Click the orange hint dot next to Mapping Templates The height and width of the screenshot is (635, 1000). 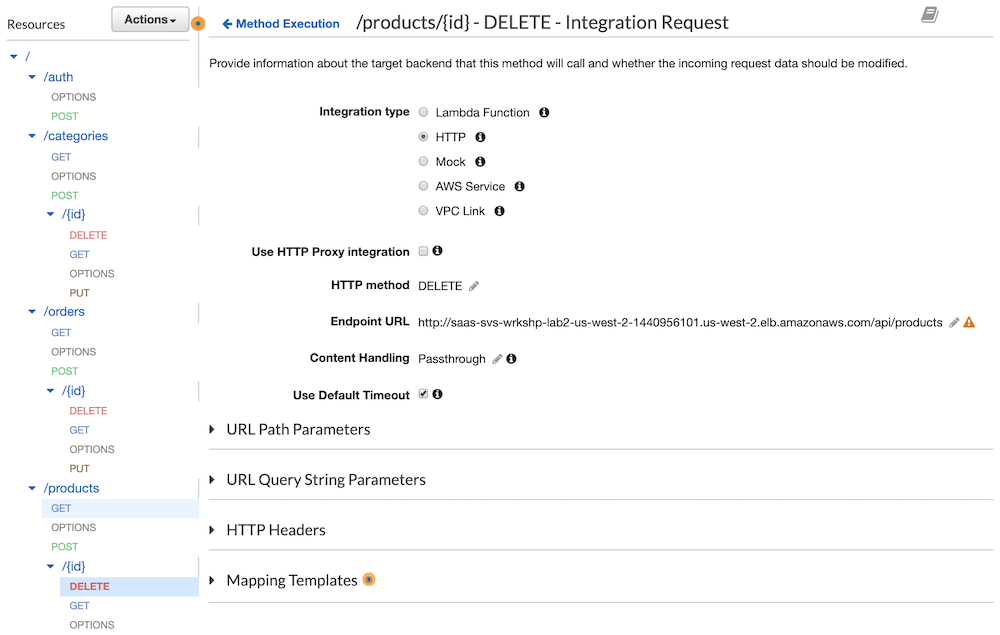369,579
